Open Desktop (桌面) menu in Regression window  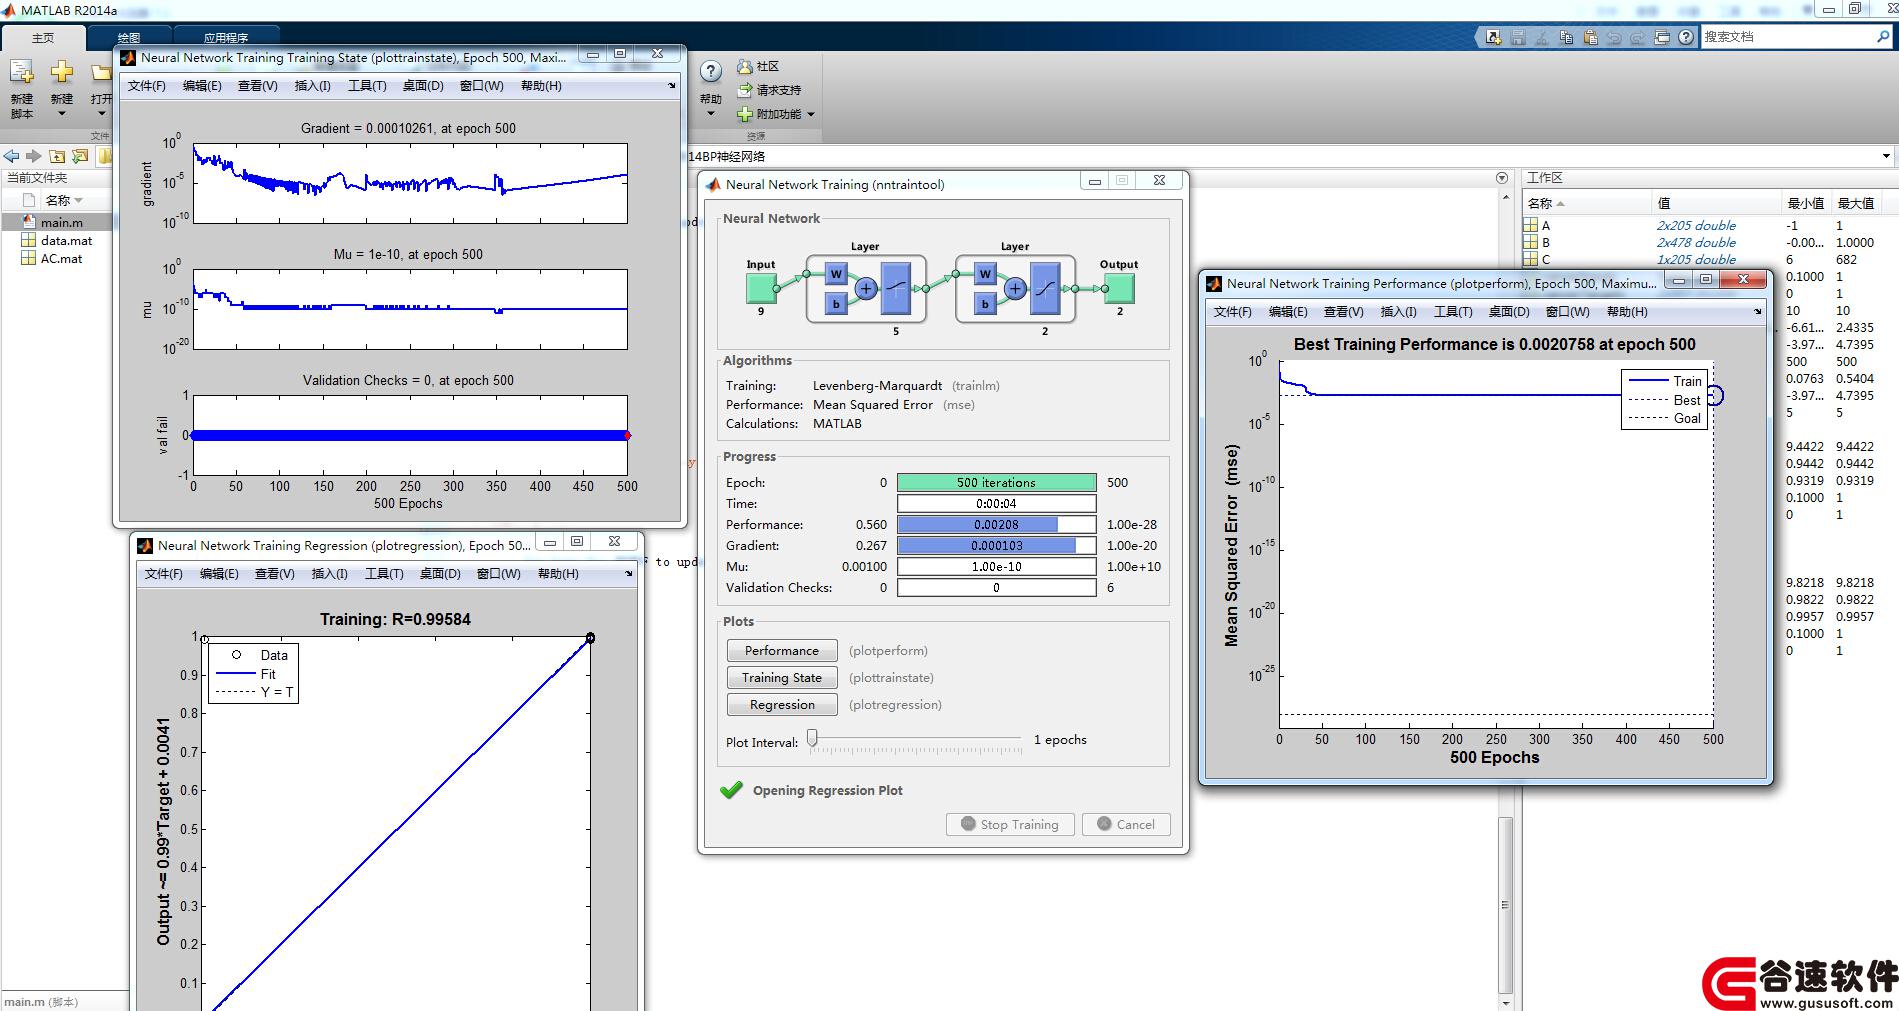click(440, 574)
